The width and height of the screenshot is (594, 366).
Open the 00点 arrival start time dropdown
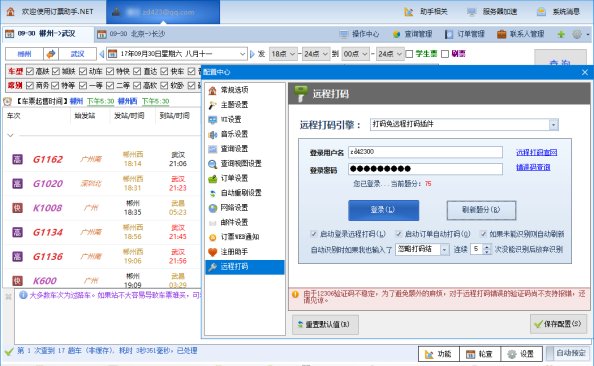355,54
